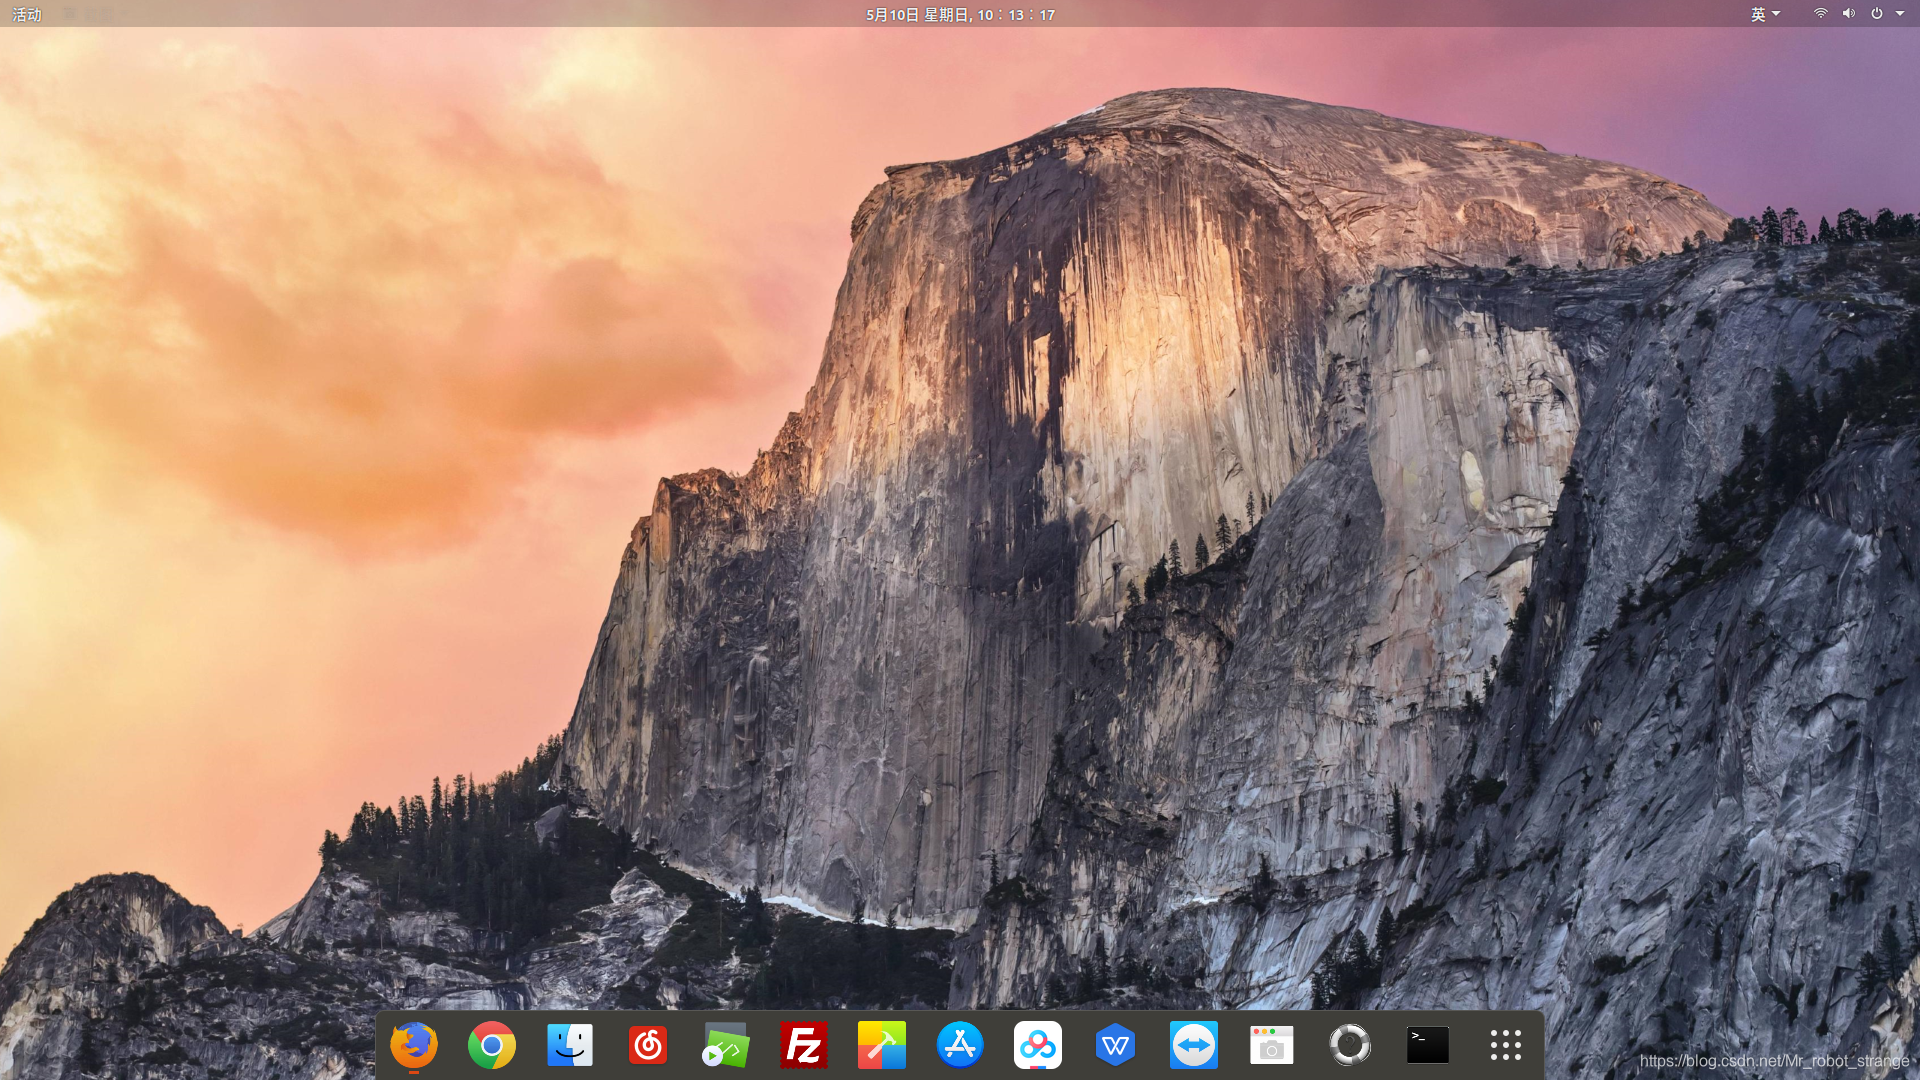Image resolution: width=1920 pixels, height=1080 pixels.
Task: Open the green Android Studio icon
Action: coord(726,1045)
